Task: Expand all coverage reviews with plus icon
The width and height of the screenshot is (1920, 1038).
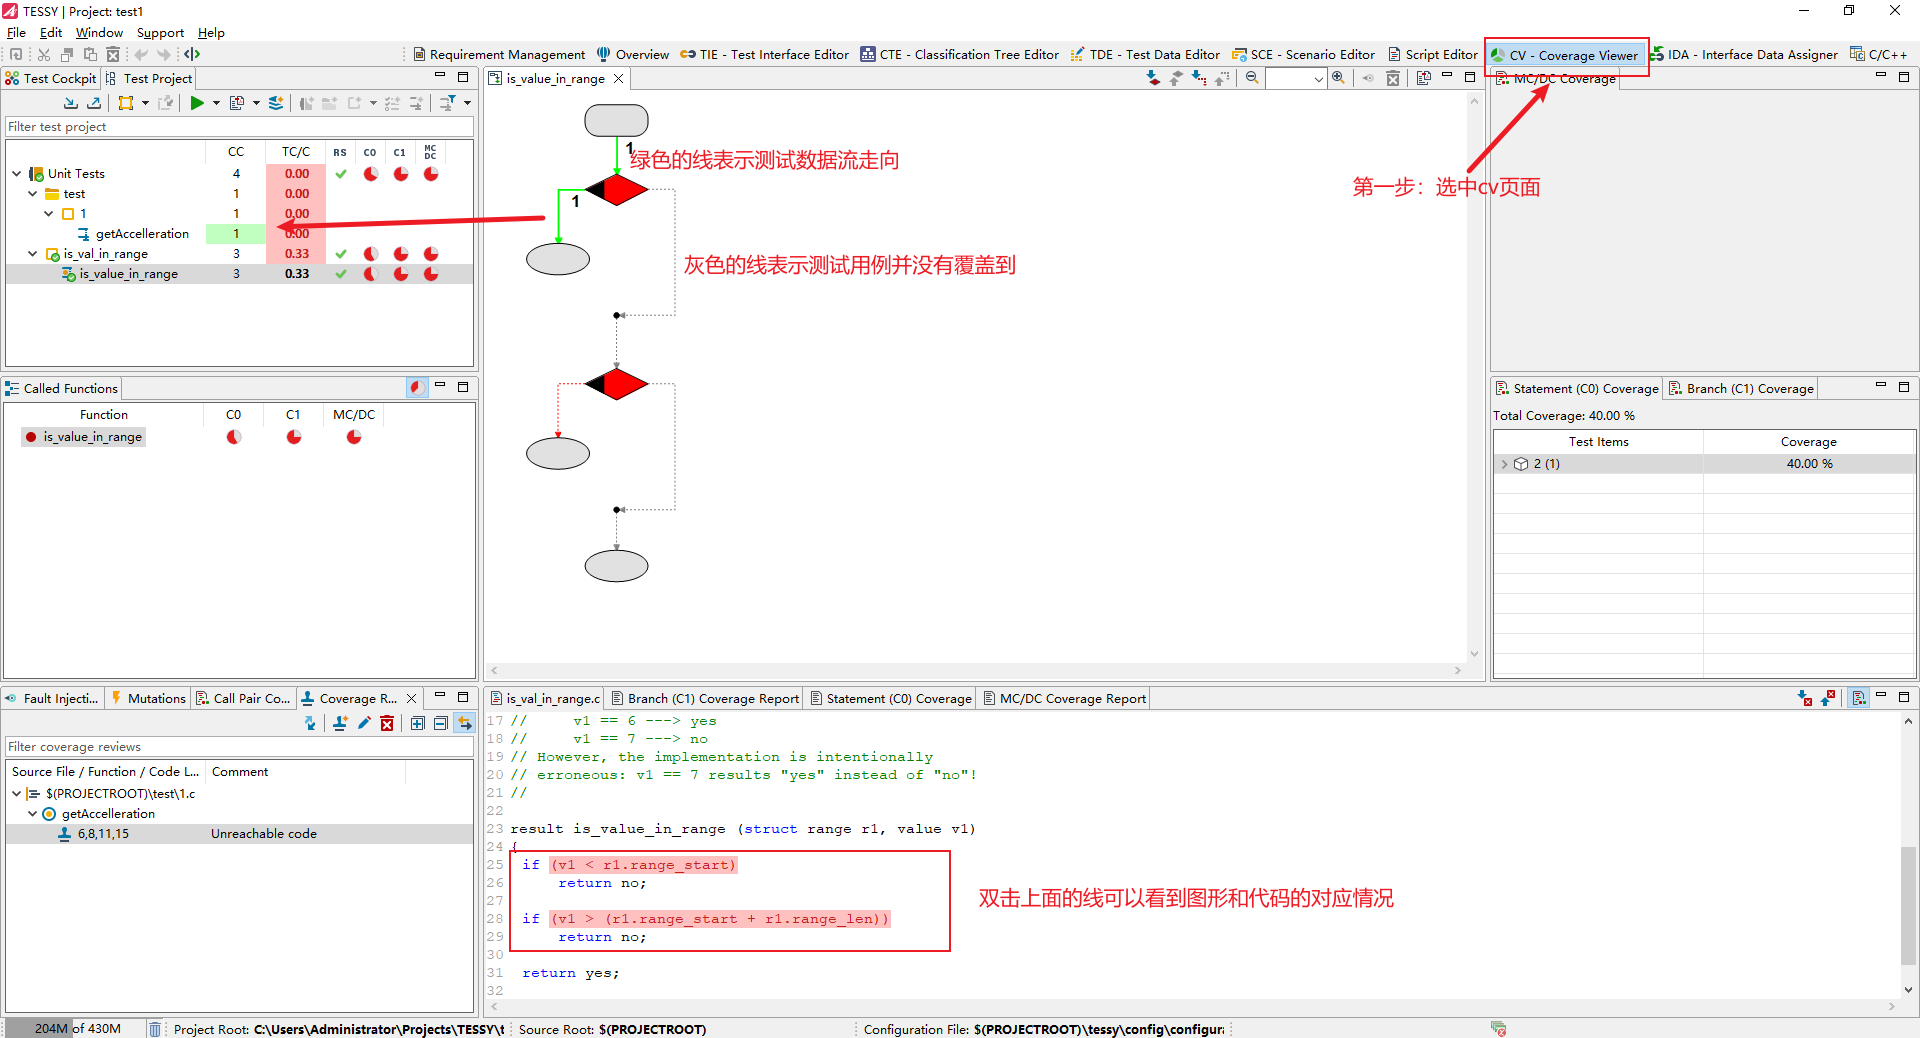Action: coord(418,723)
